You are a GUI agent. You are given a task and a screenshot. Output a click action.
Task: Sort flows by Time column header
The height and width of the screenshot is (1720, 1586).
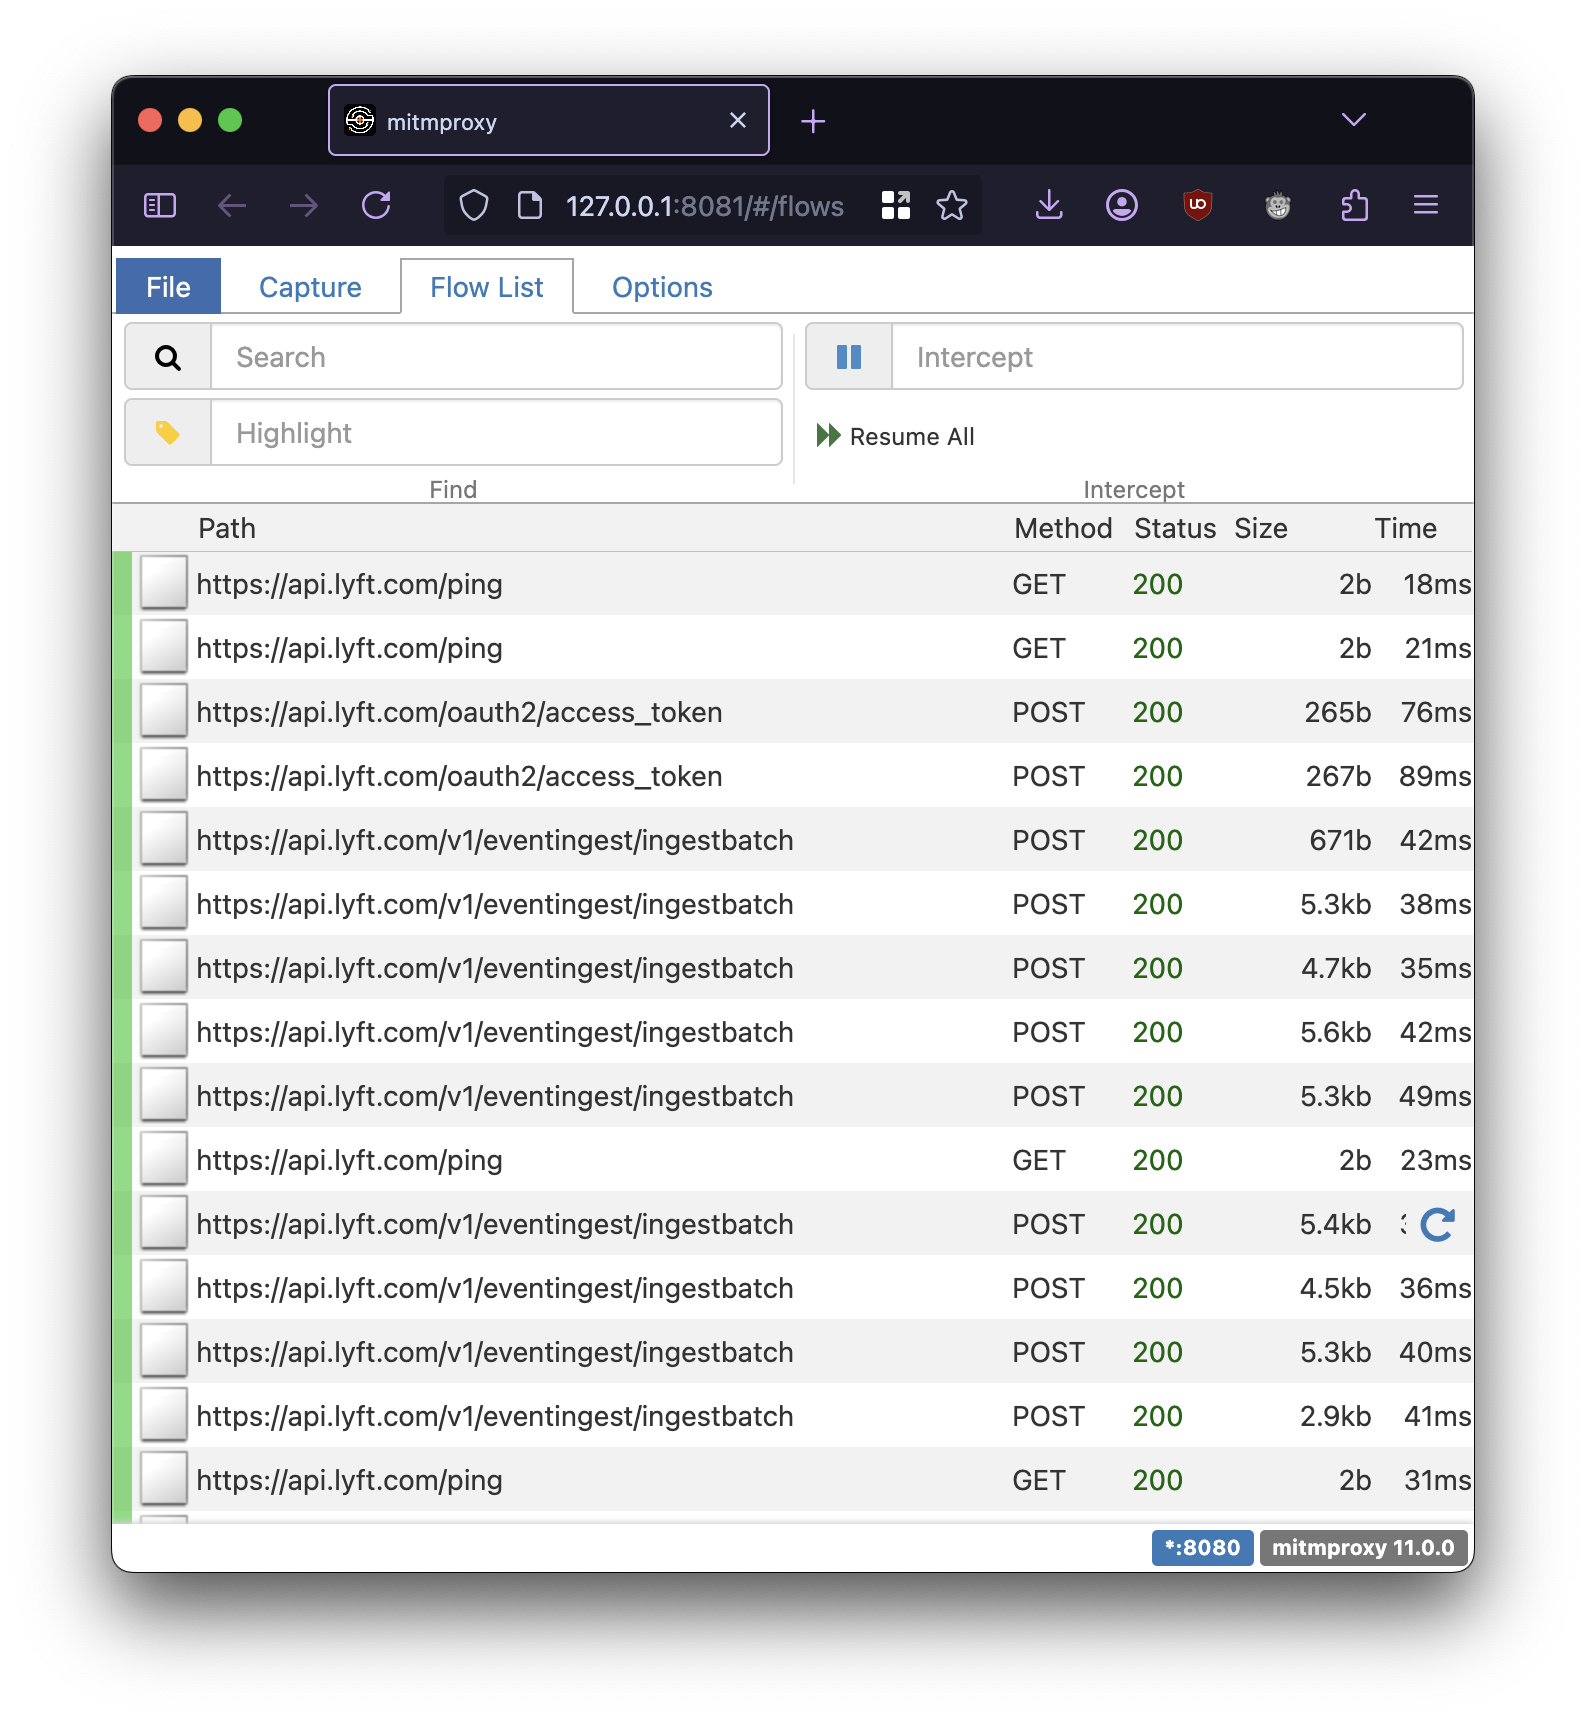click(1404, 528)
